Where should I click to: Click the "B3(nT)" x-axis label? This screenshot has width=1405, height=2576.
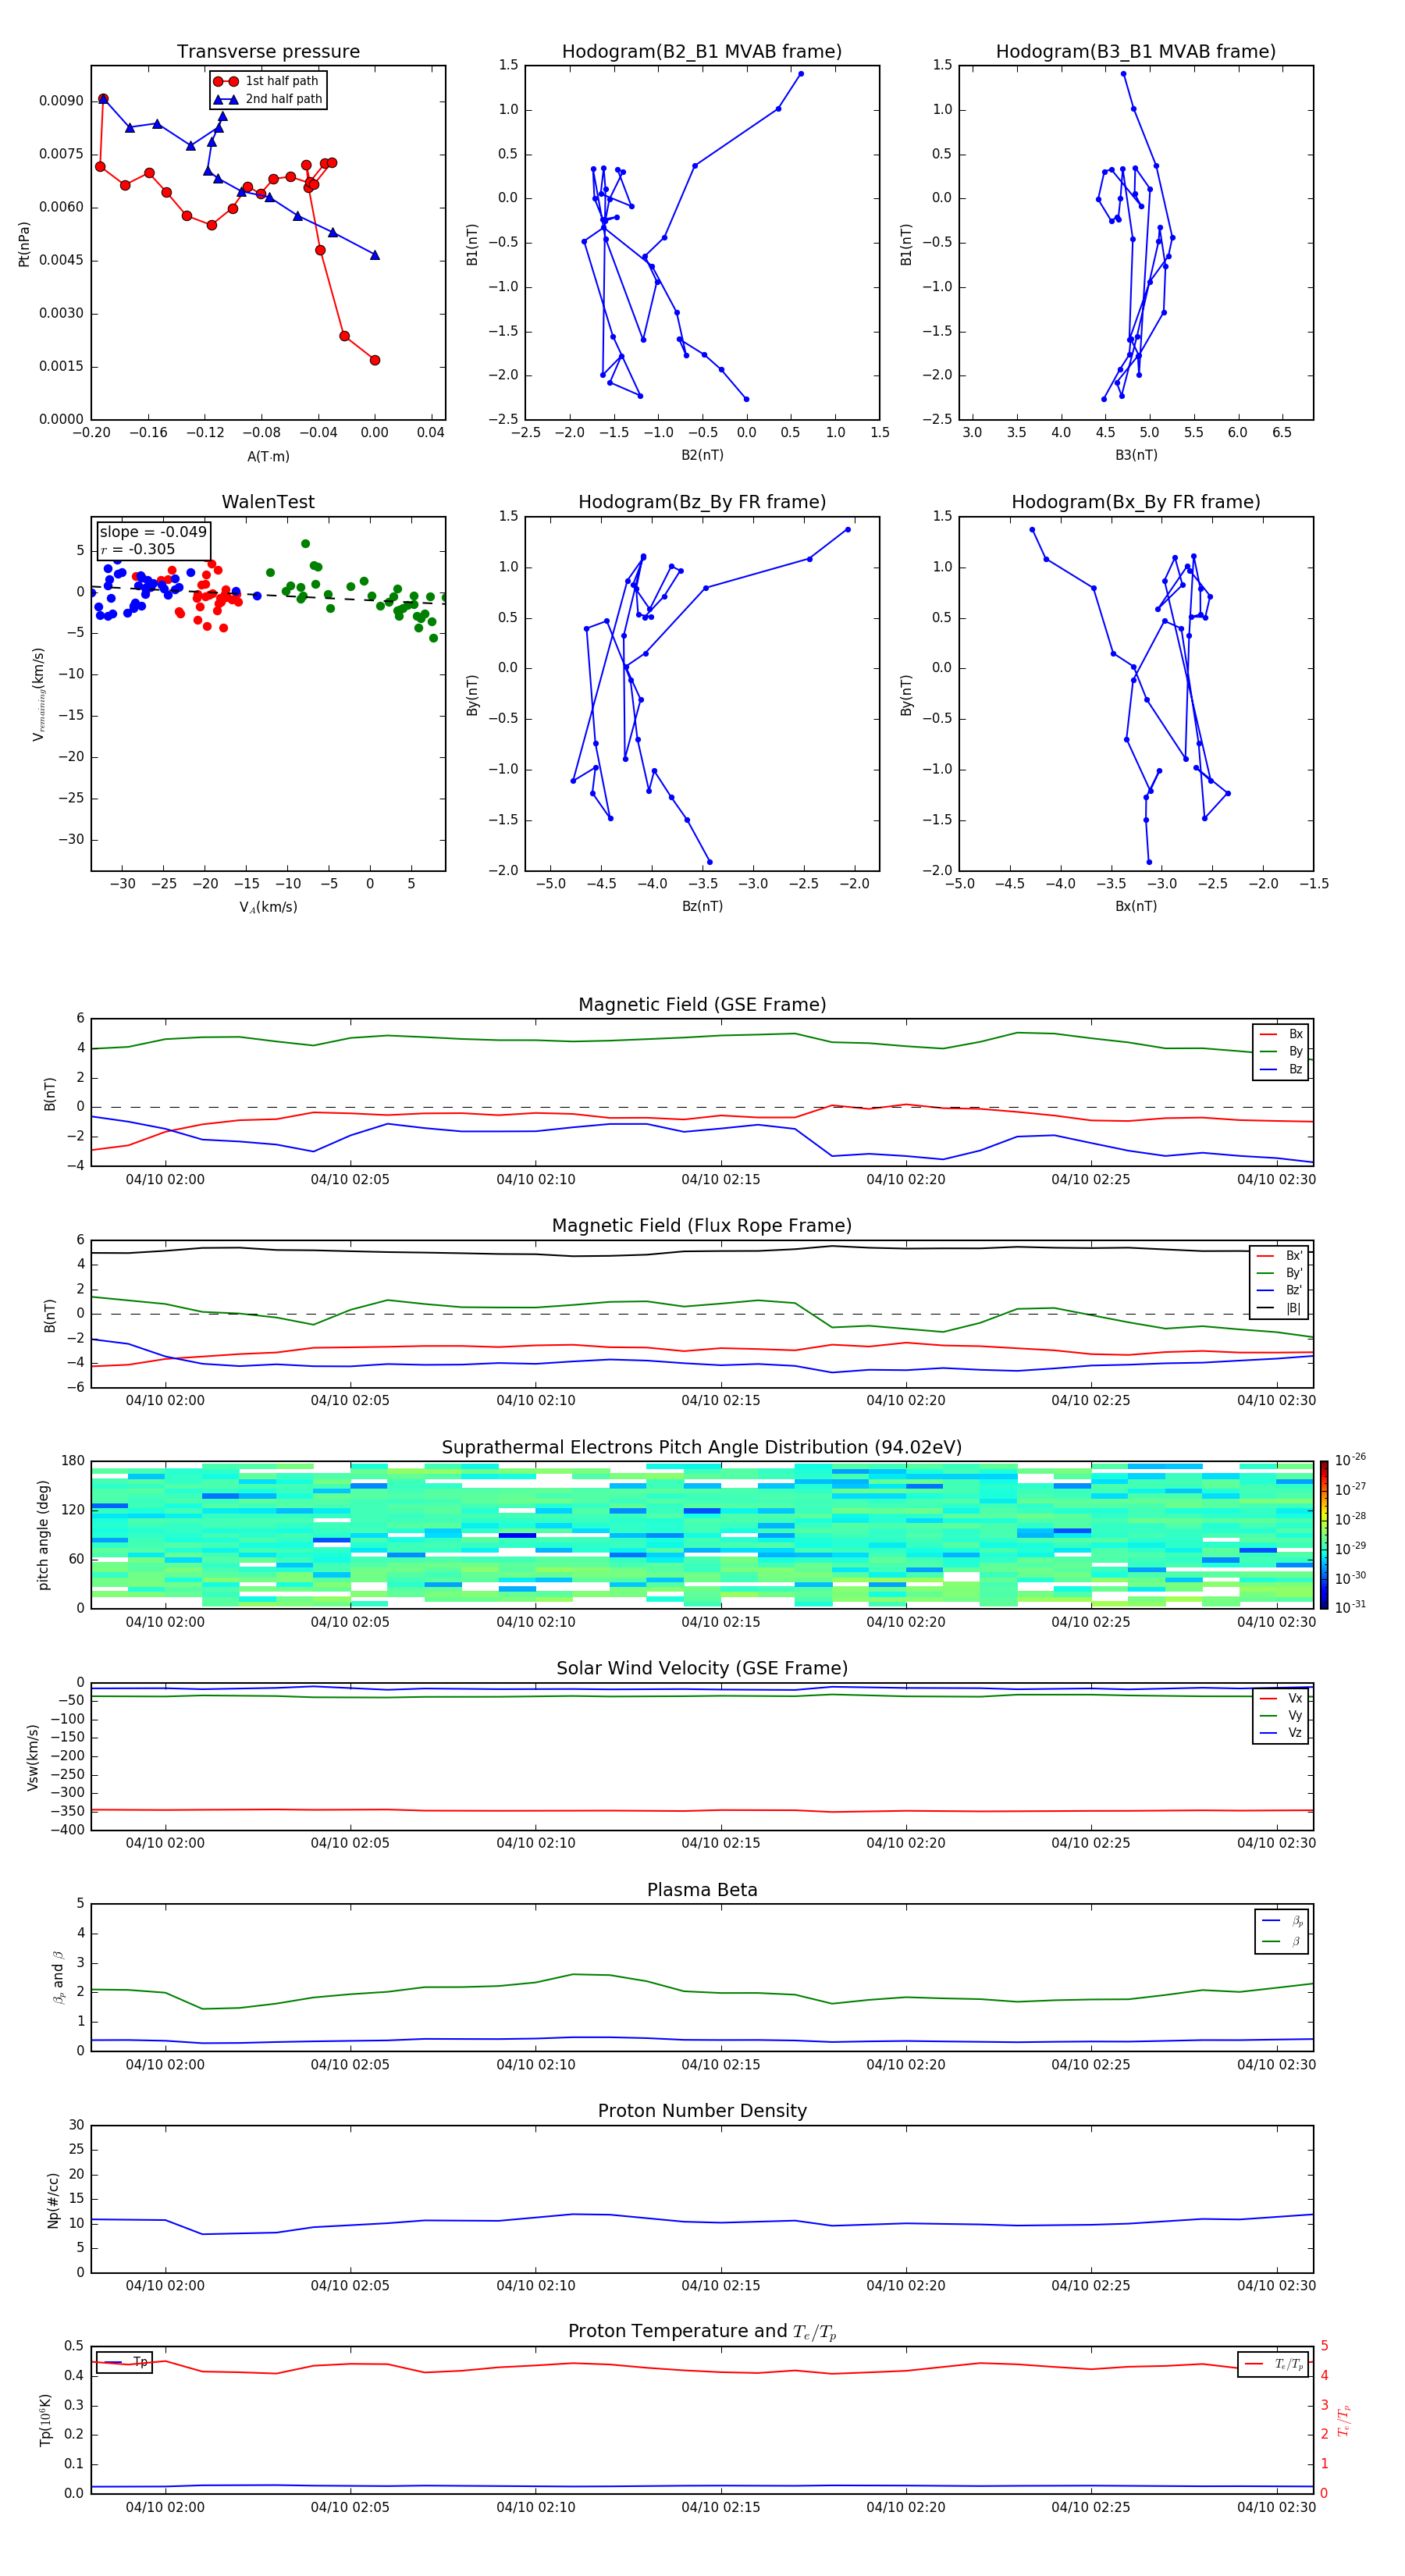point(1136,455)
